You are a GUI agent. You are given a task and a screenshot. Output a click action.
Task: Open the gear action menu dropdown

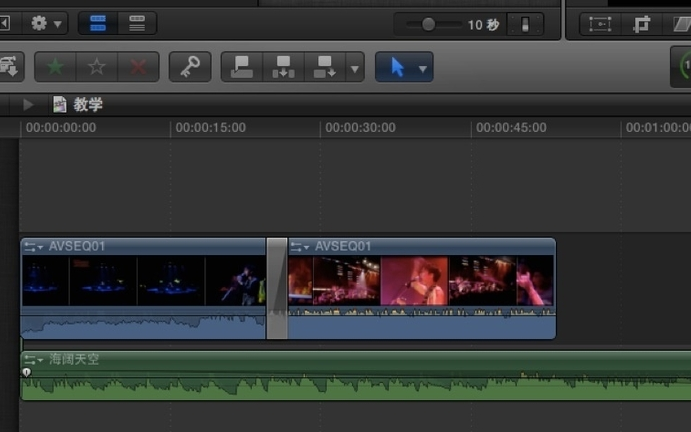45,23
